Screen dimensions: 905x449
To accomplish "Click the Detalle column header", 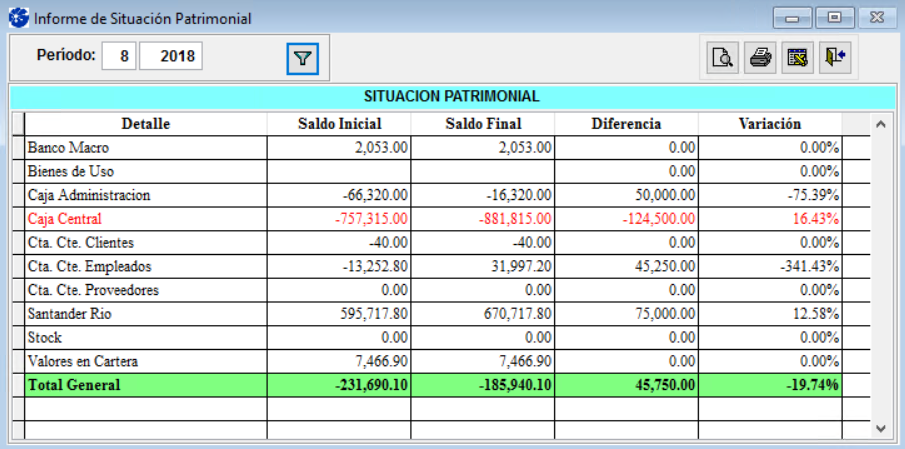I will (x=146, y=124).
